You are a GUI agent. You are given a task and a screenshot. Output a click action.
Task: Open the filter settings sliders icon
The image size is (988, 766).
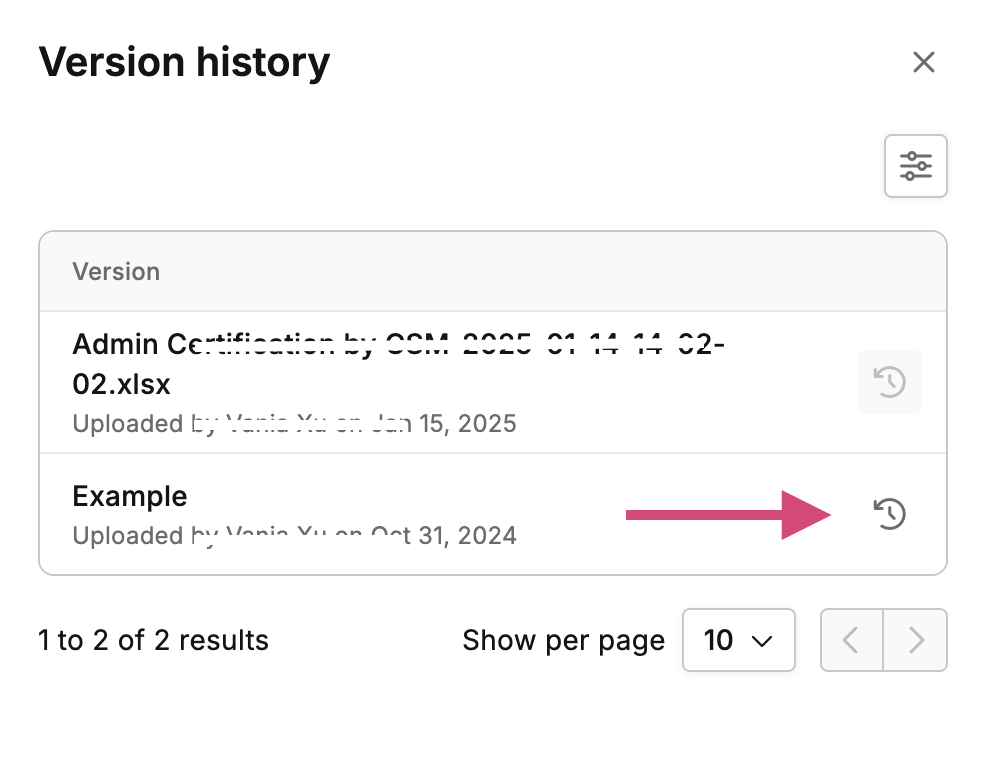coord(916,166)
